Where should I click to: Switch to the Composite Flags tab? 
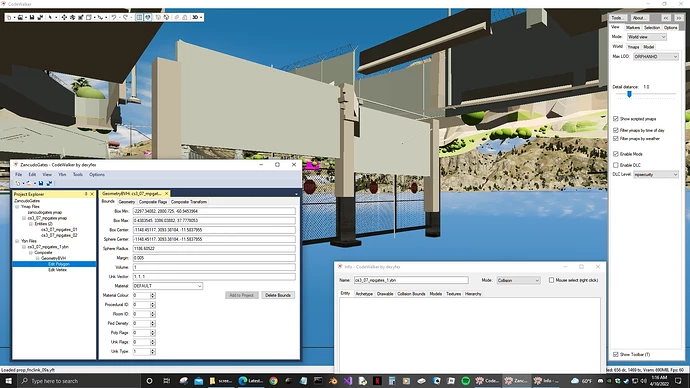coord(153,202)
